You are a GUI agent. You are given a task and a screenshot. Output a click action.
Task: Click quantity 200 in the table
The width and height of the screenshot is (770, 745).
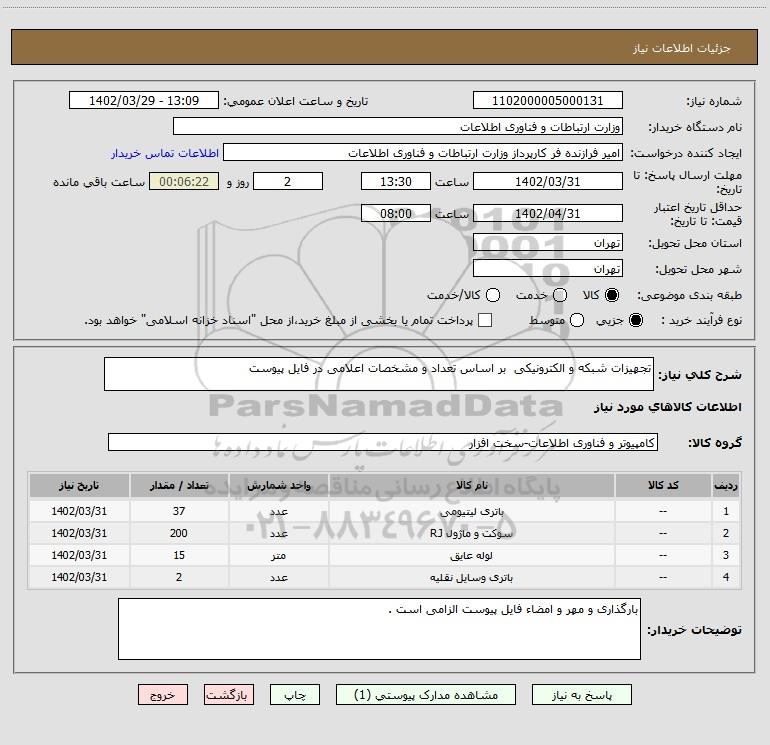point(179,533)
